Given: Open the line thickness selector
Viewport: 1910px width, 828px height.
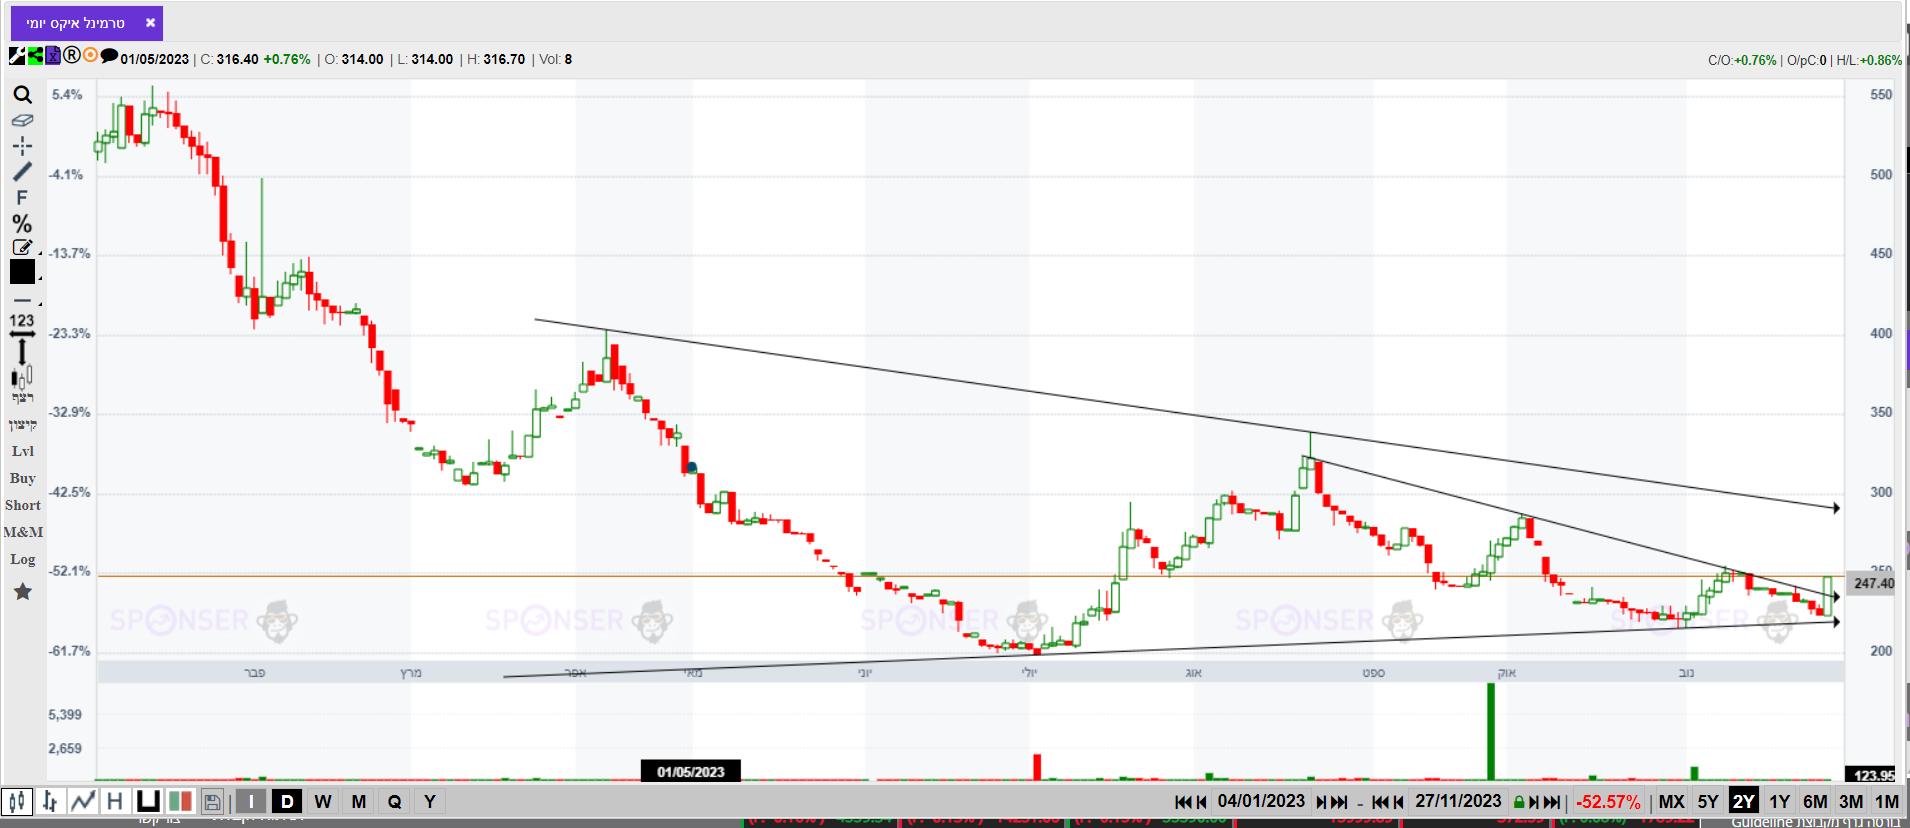Looking at the screenshot, I should click(22, 300).
